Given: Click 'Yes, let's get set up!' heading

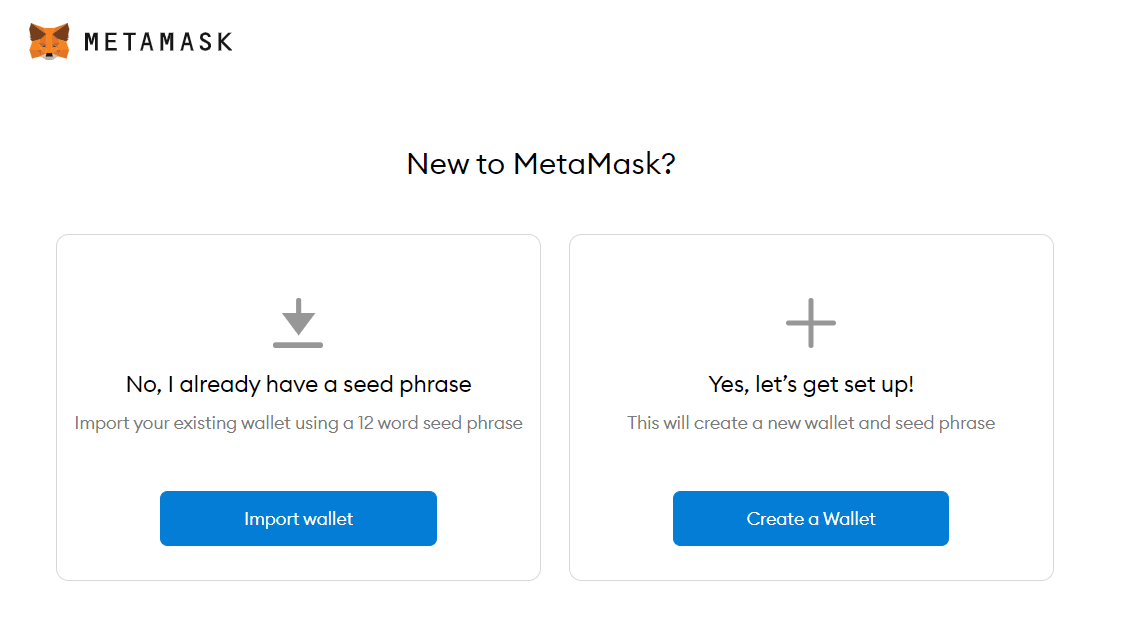Looking at the screenshot, I should click(810, 384).
